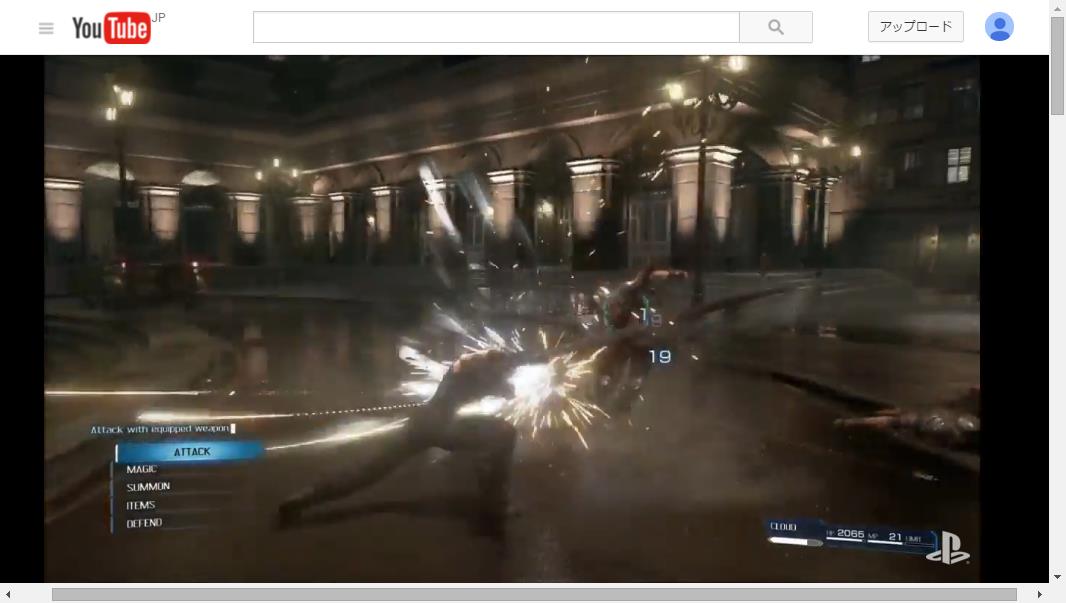Click the ITEMS command in the video
The image size is (1066, 603).
click(141, 505)
